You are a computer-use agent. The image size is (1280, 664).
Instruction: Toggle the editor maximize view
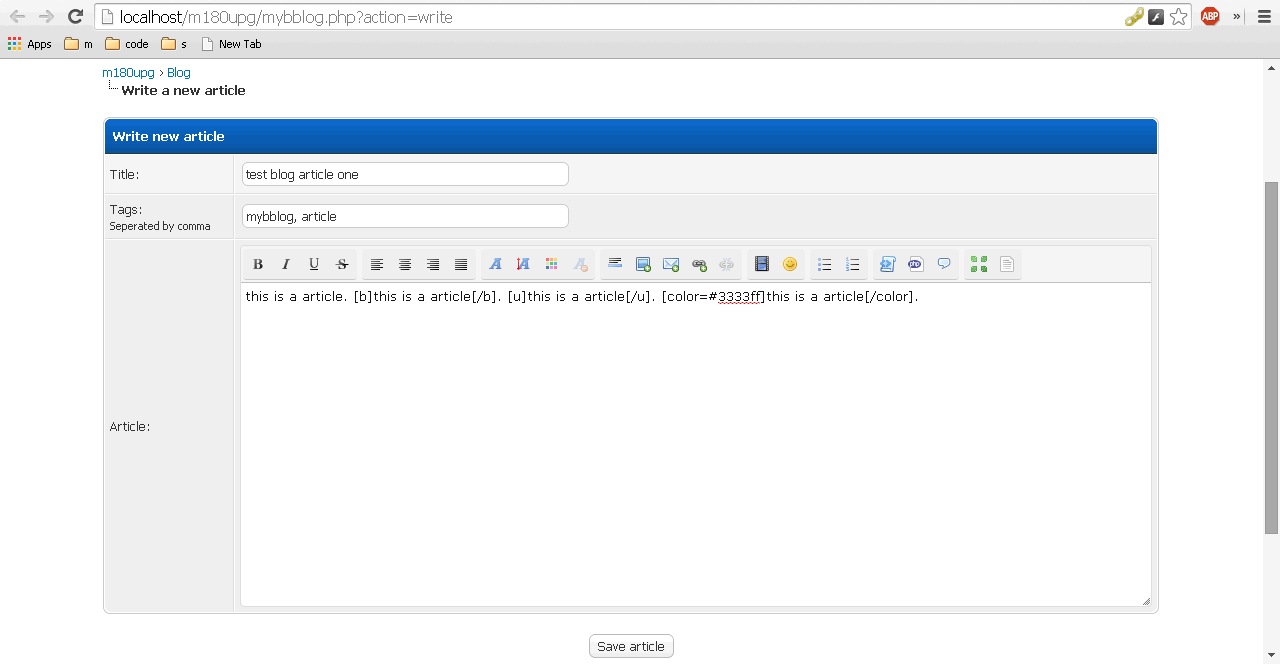coord(979,264)
